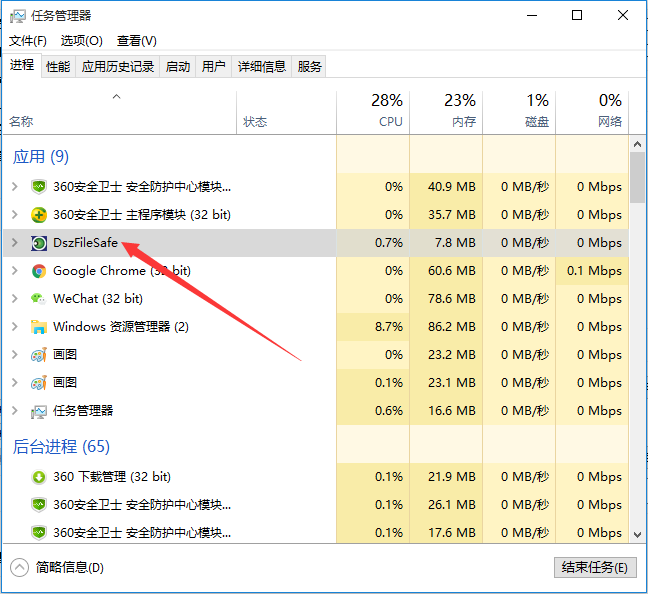Click the WeChat app icon
648x594 pixels.
point(39,299)
